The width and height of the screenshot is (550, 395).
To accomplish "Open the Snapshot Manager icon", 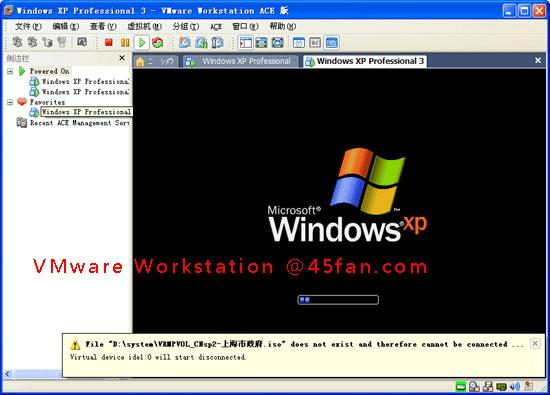I will point(217,43).
